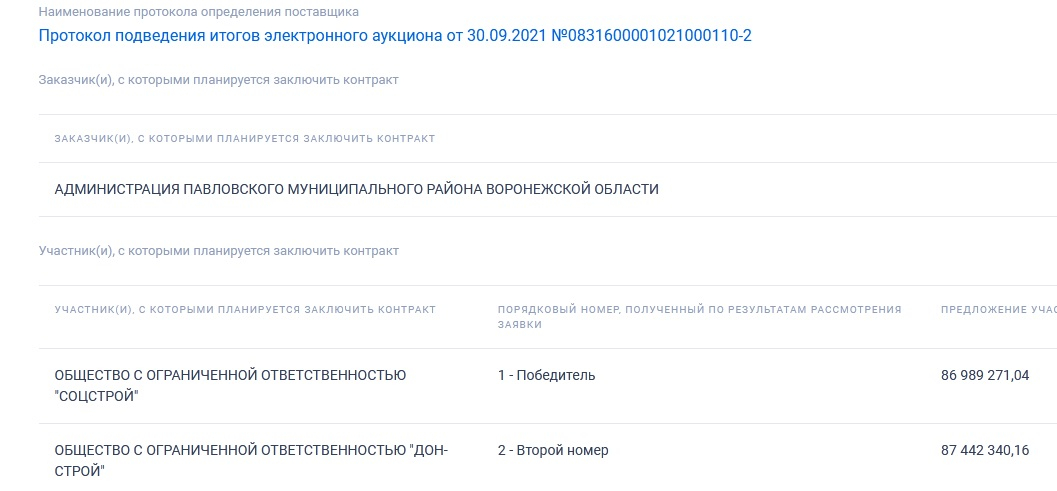Click the 2 - Второй номер cell

[553, 450]
